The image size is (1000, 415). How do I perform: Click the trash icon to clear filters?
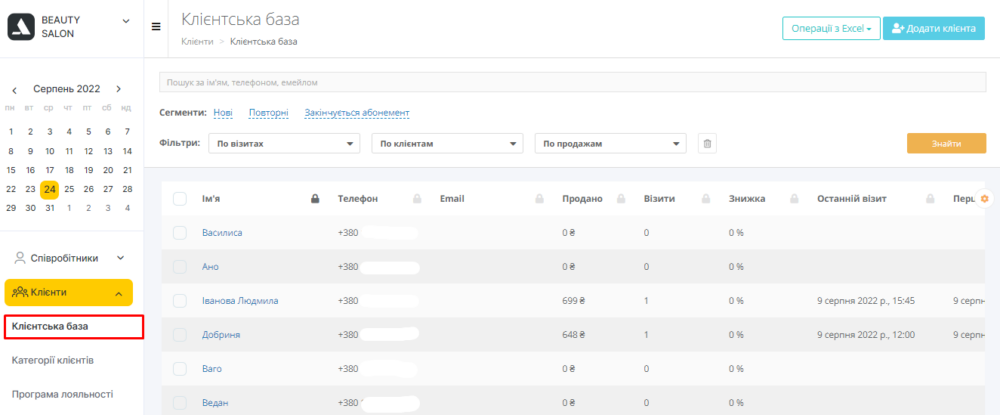pos(707,144)
